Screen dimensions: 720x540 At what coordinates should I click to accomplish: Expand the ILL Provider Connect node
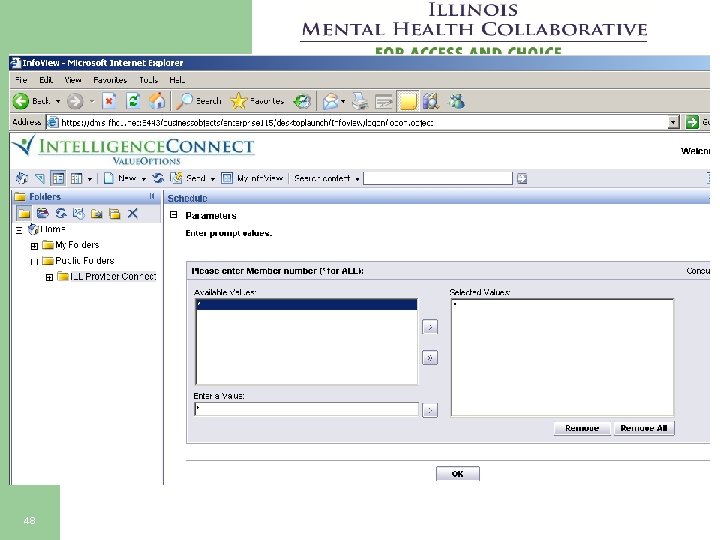[x=49, y=277]
